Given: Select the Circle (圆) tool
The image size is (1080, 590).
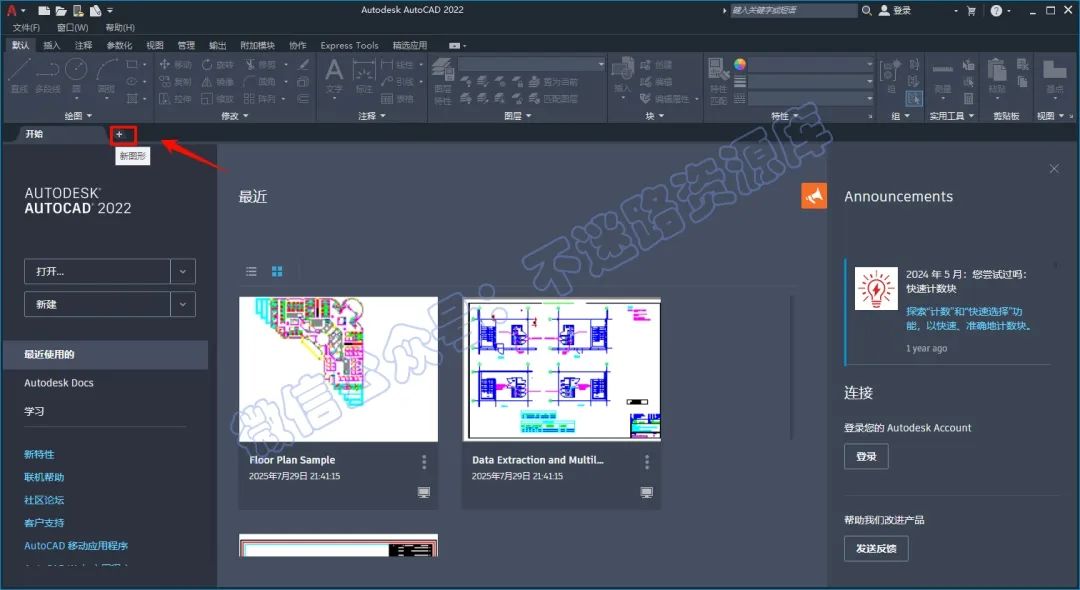Looking at the screenshot, I should click(x=76, y=76).
